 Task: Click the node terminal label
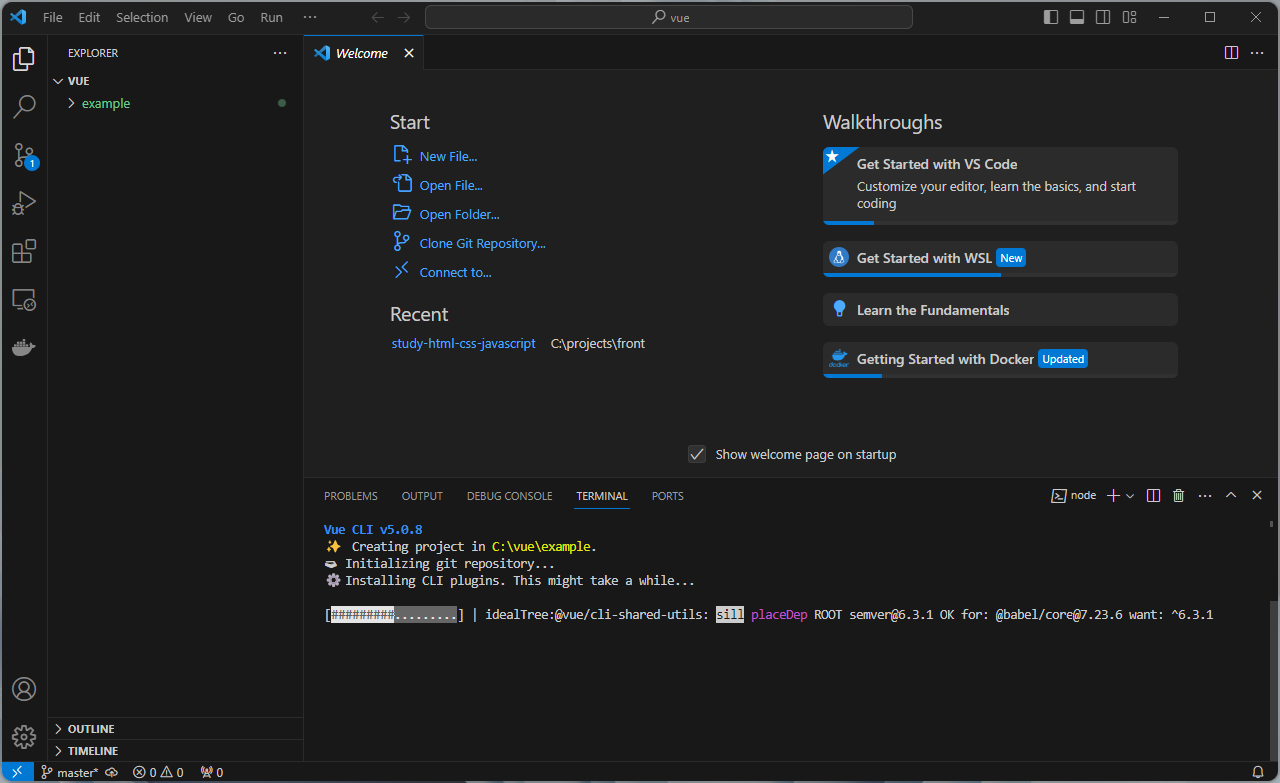(1074, 495)
